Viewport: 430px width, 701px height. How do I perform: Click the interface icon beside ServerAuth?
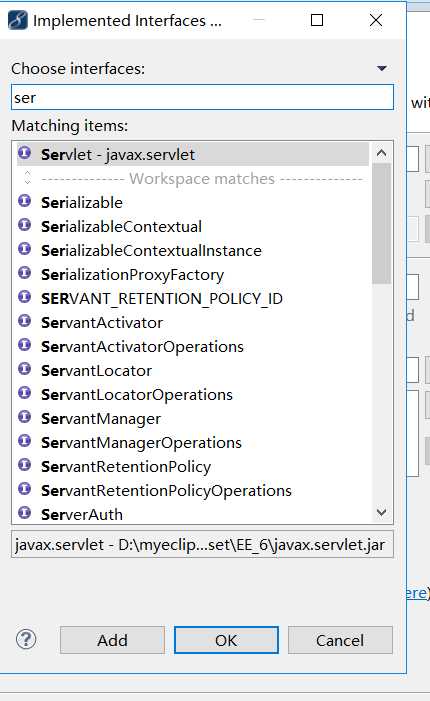coord(25,513)
